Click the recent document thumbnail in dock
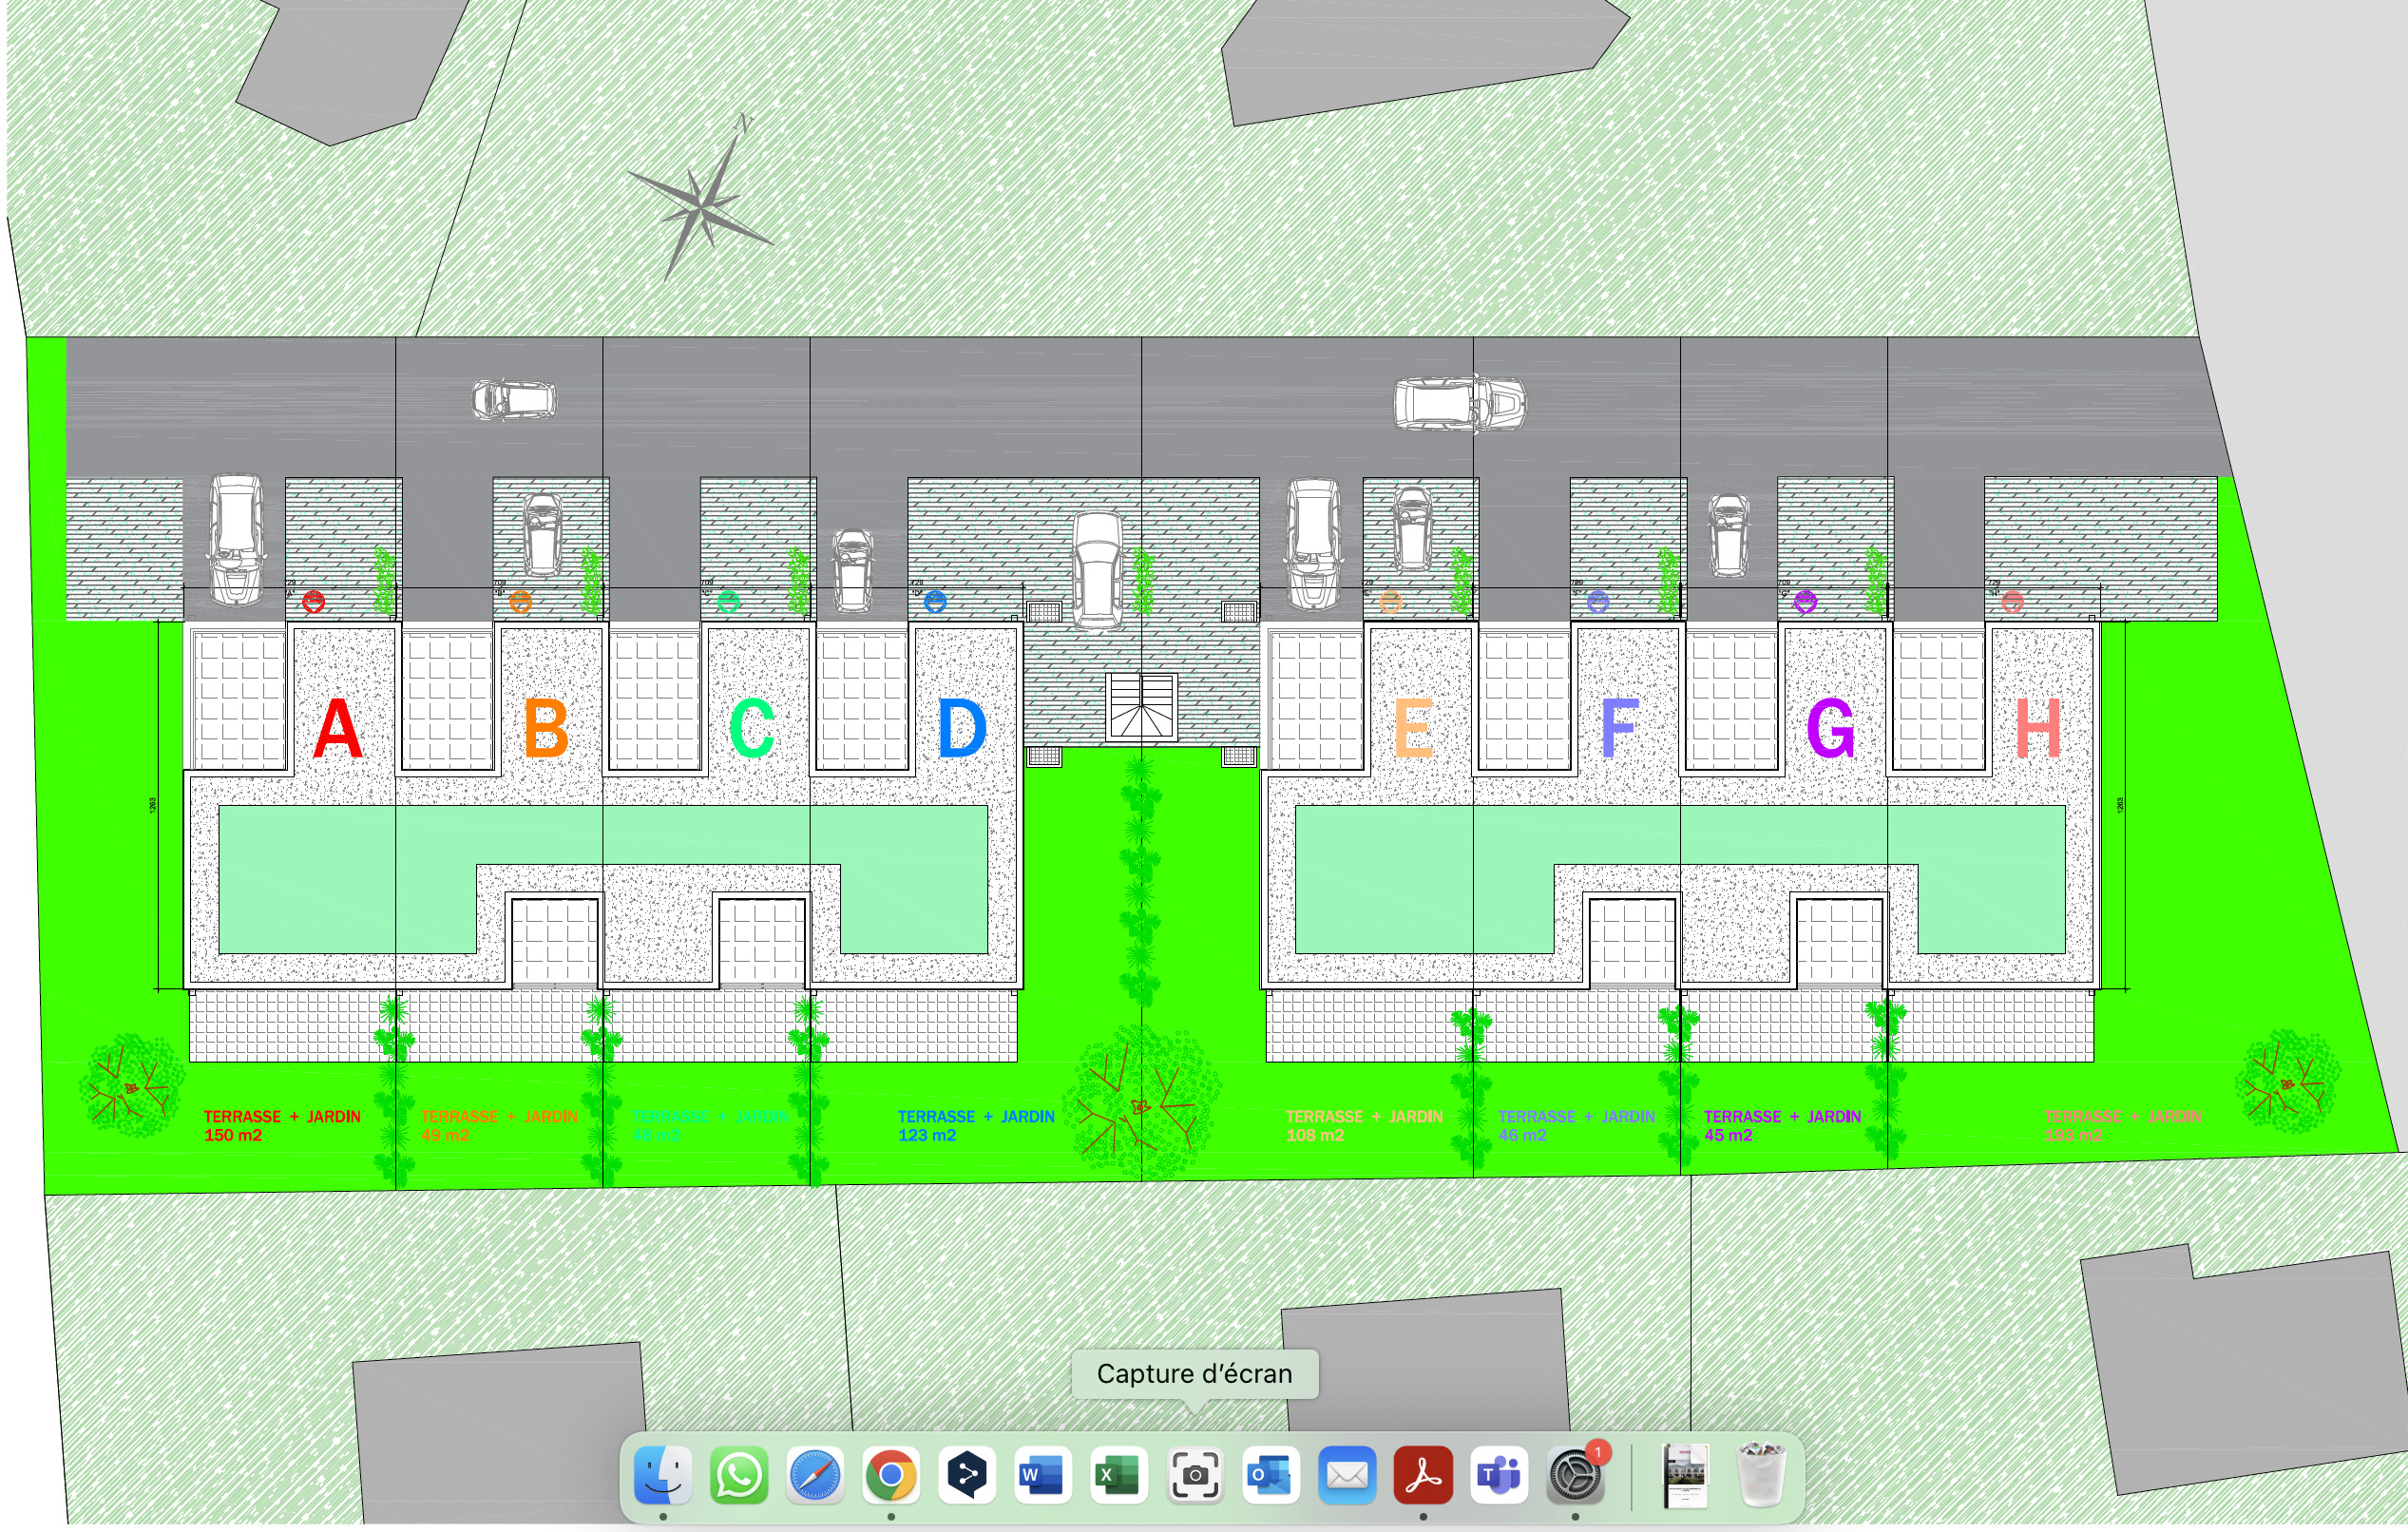The height and width of the screenshot is (1532, 2408). click(1686, 1474)
